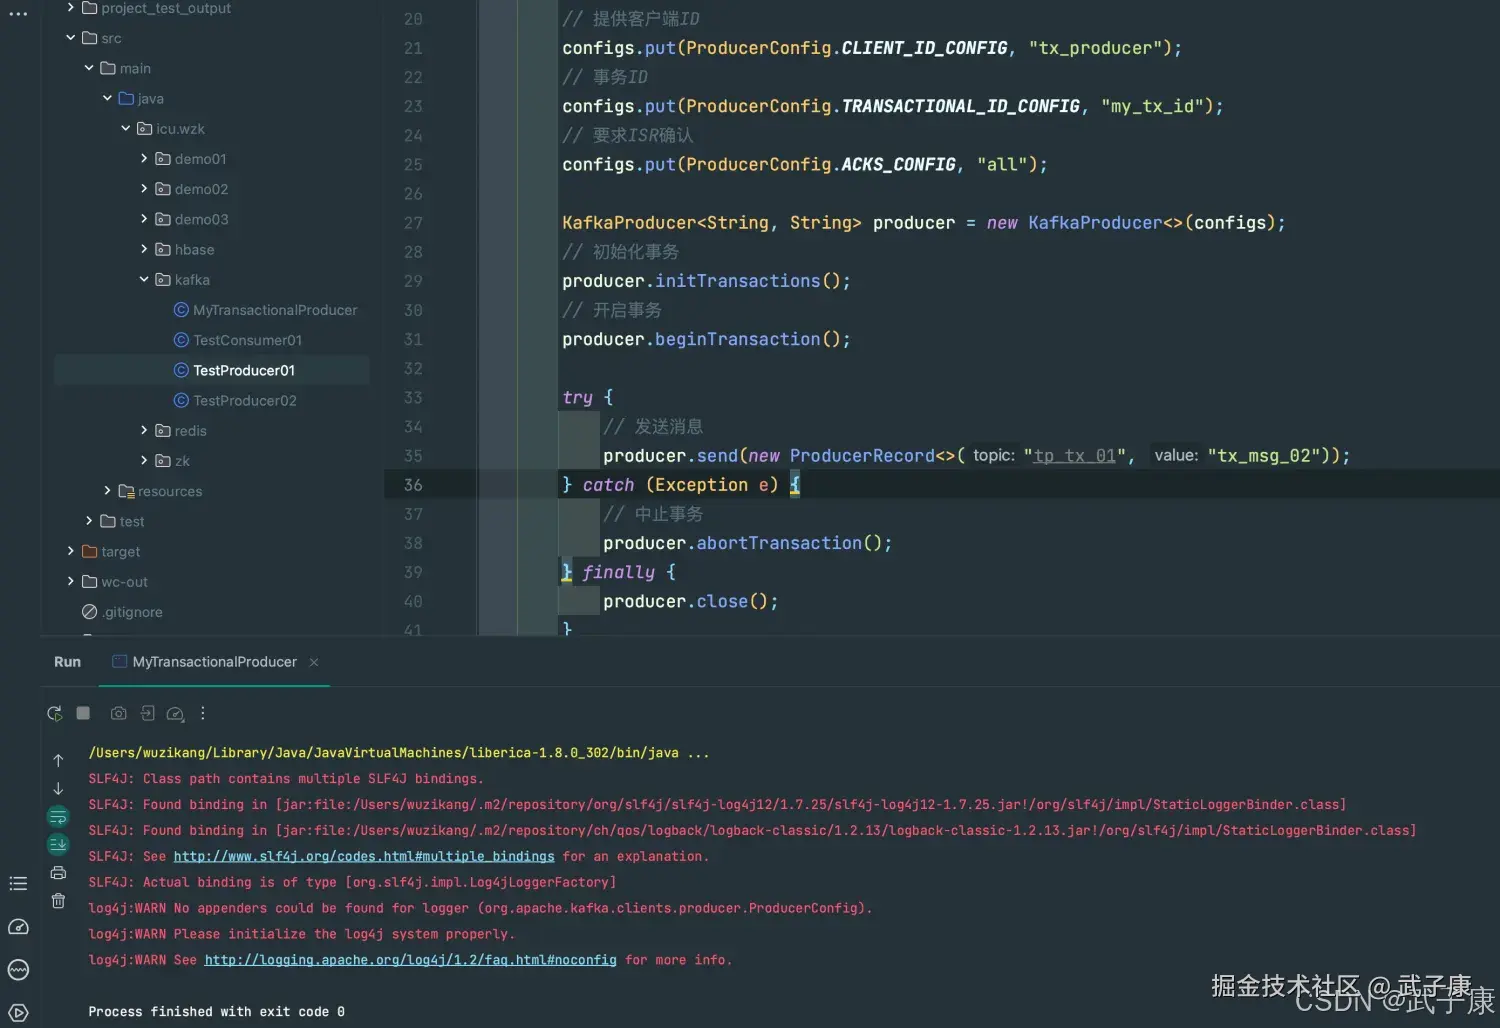This screenshot has width=1500, height=1028.
Task: Select the .gitignore file
Action: click(x=122, y=612)
